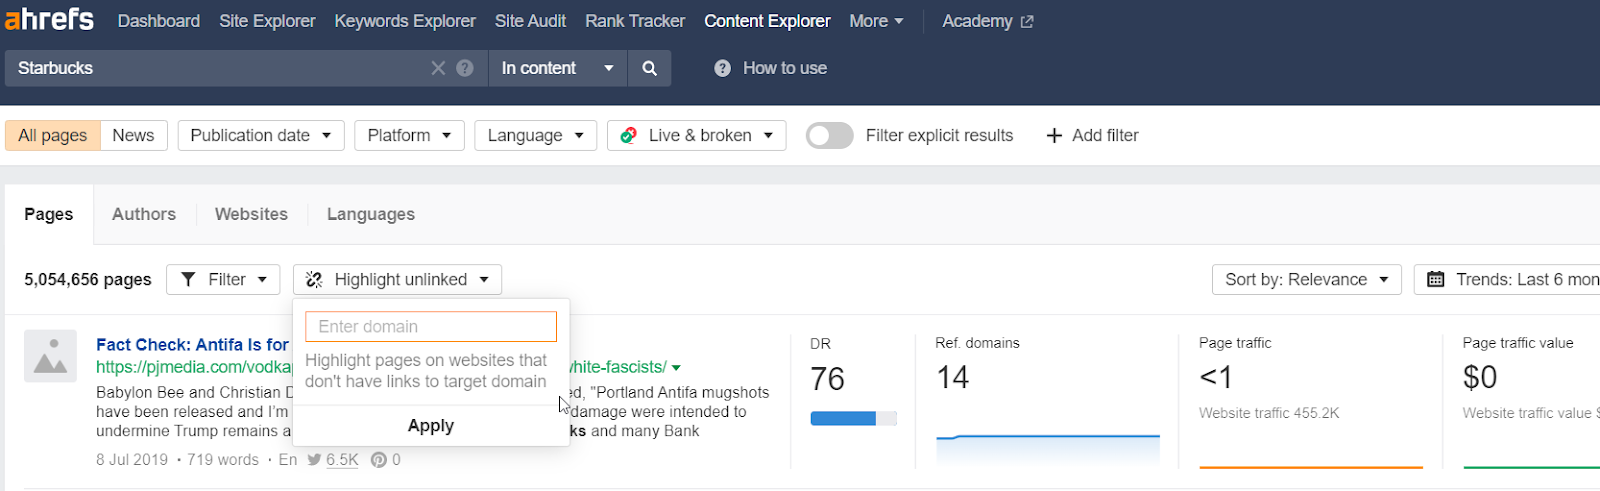1600x491 pixels.
Task: Open the Live & broken dropdown
Action: pyautogui.click(x=697, y=135)
